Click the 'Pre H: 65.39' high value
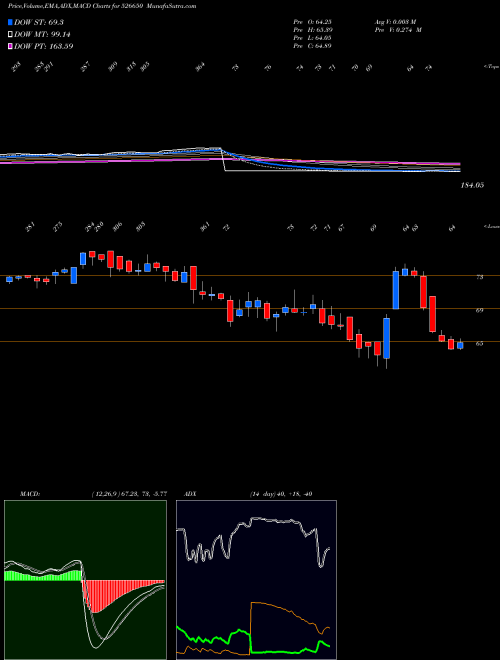This screenshot has width=500, height=660. [x=312, y=30]
